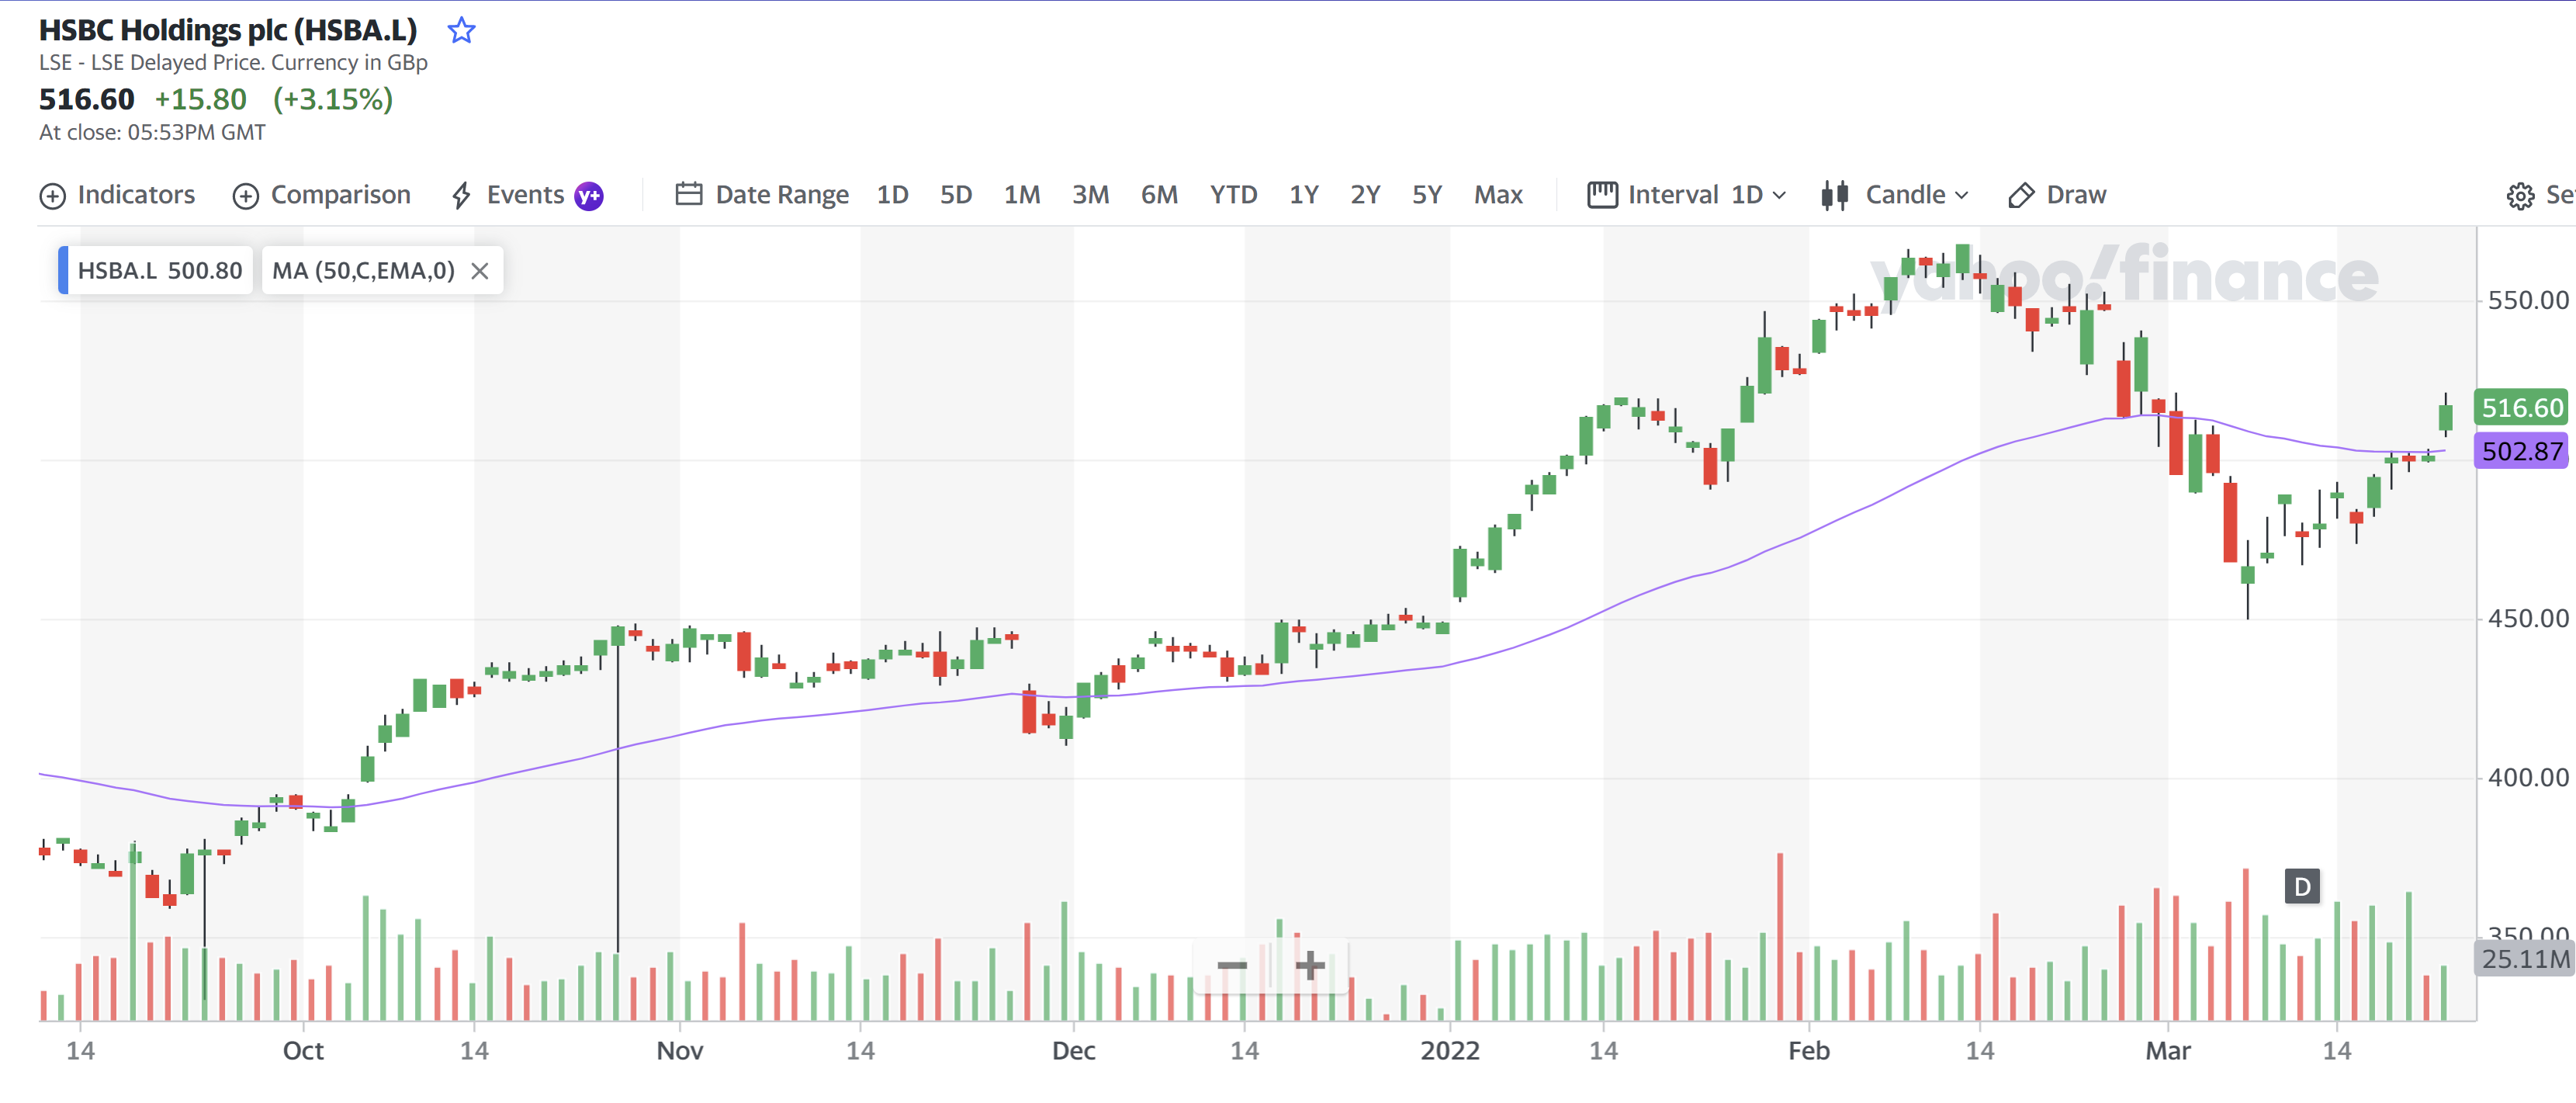Click the +15.80 price change
This screenshot has width=2576, height=1103.
click(200, 99)
